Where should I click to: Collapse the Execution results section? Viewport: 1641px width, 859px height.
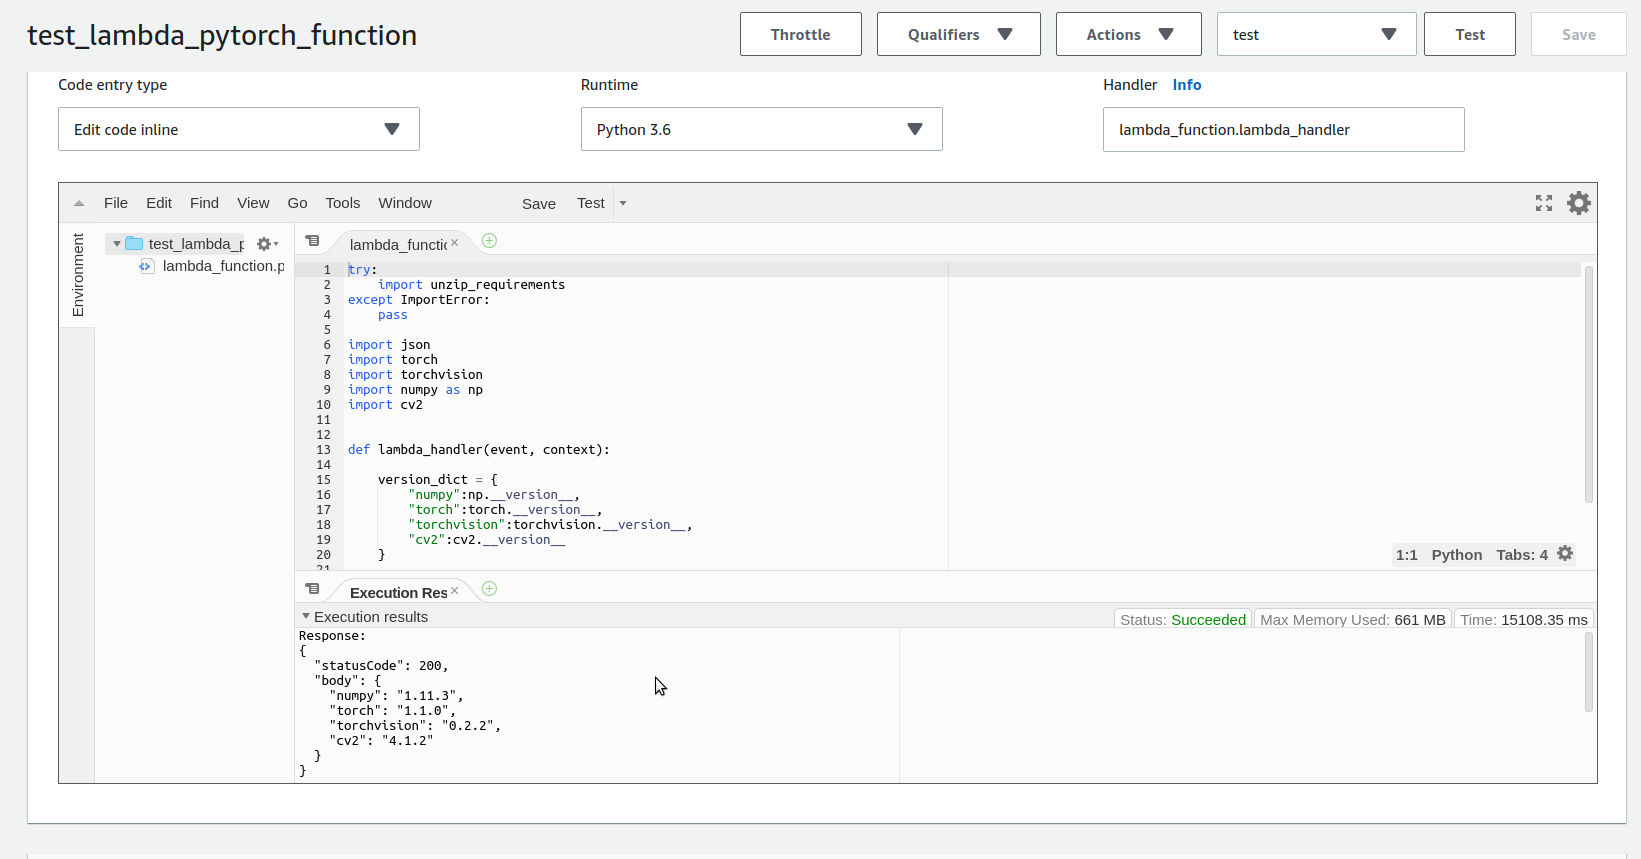tap(306, 617)
